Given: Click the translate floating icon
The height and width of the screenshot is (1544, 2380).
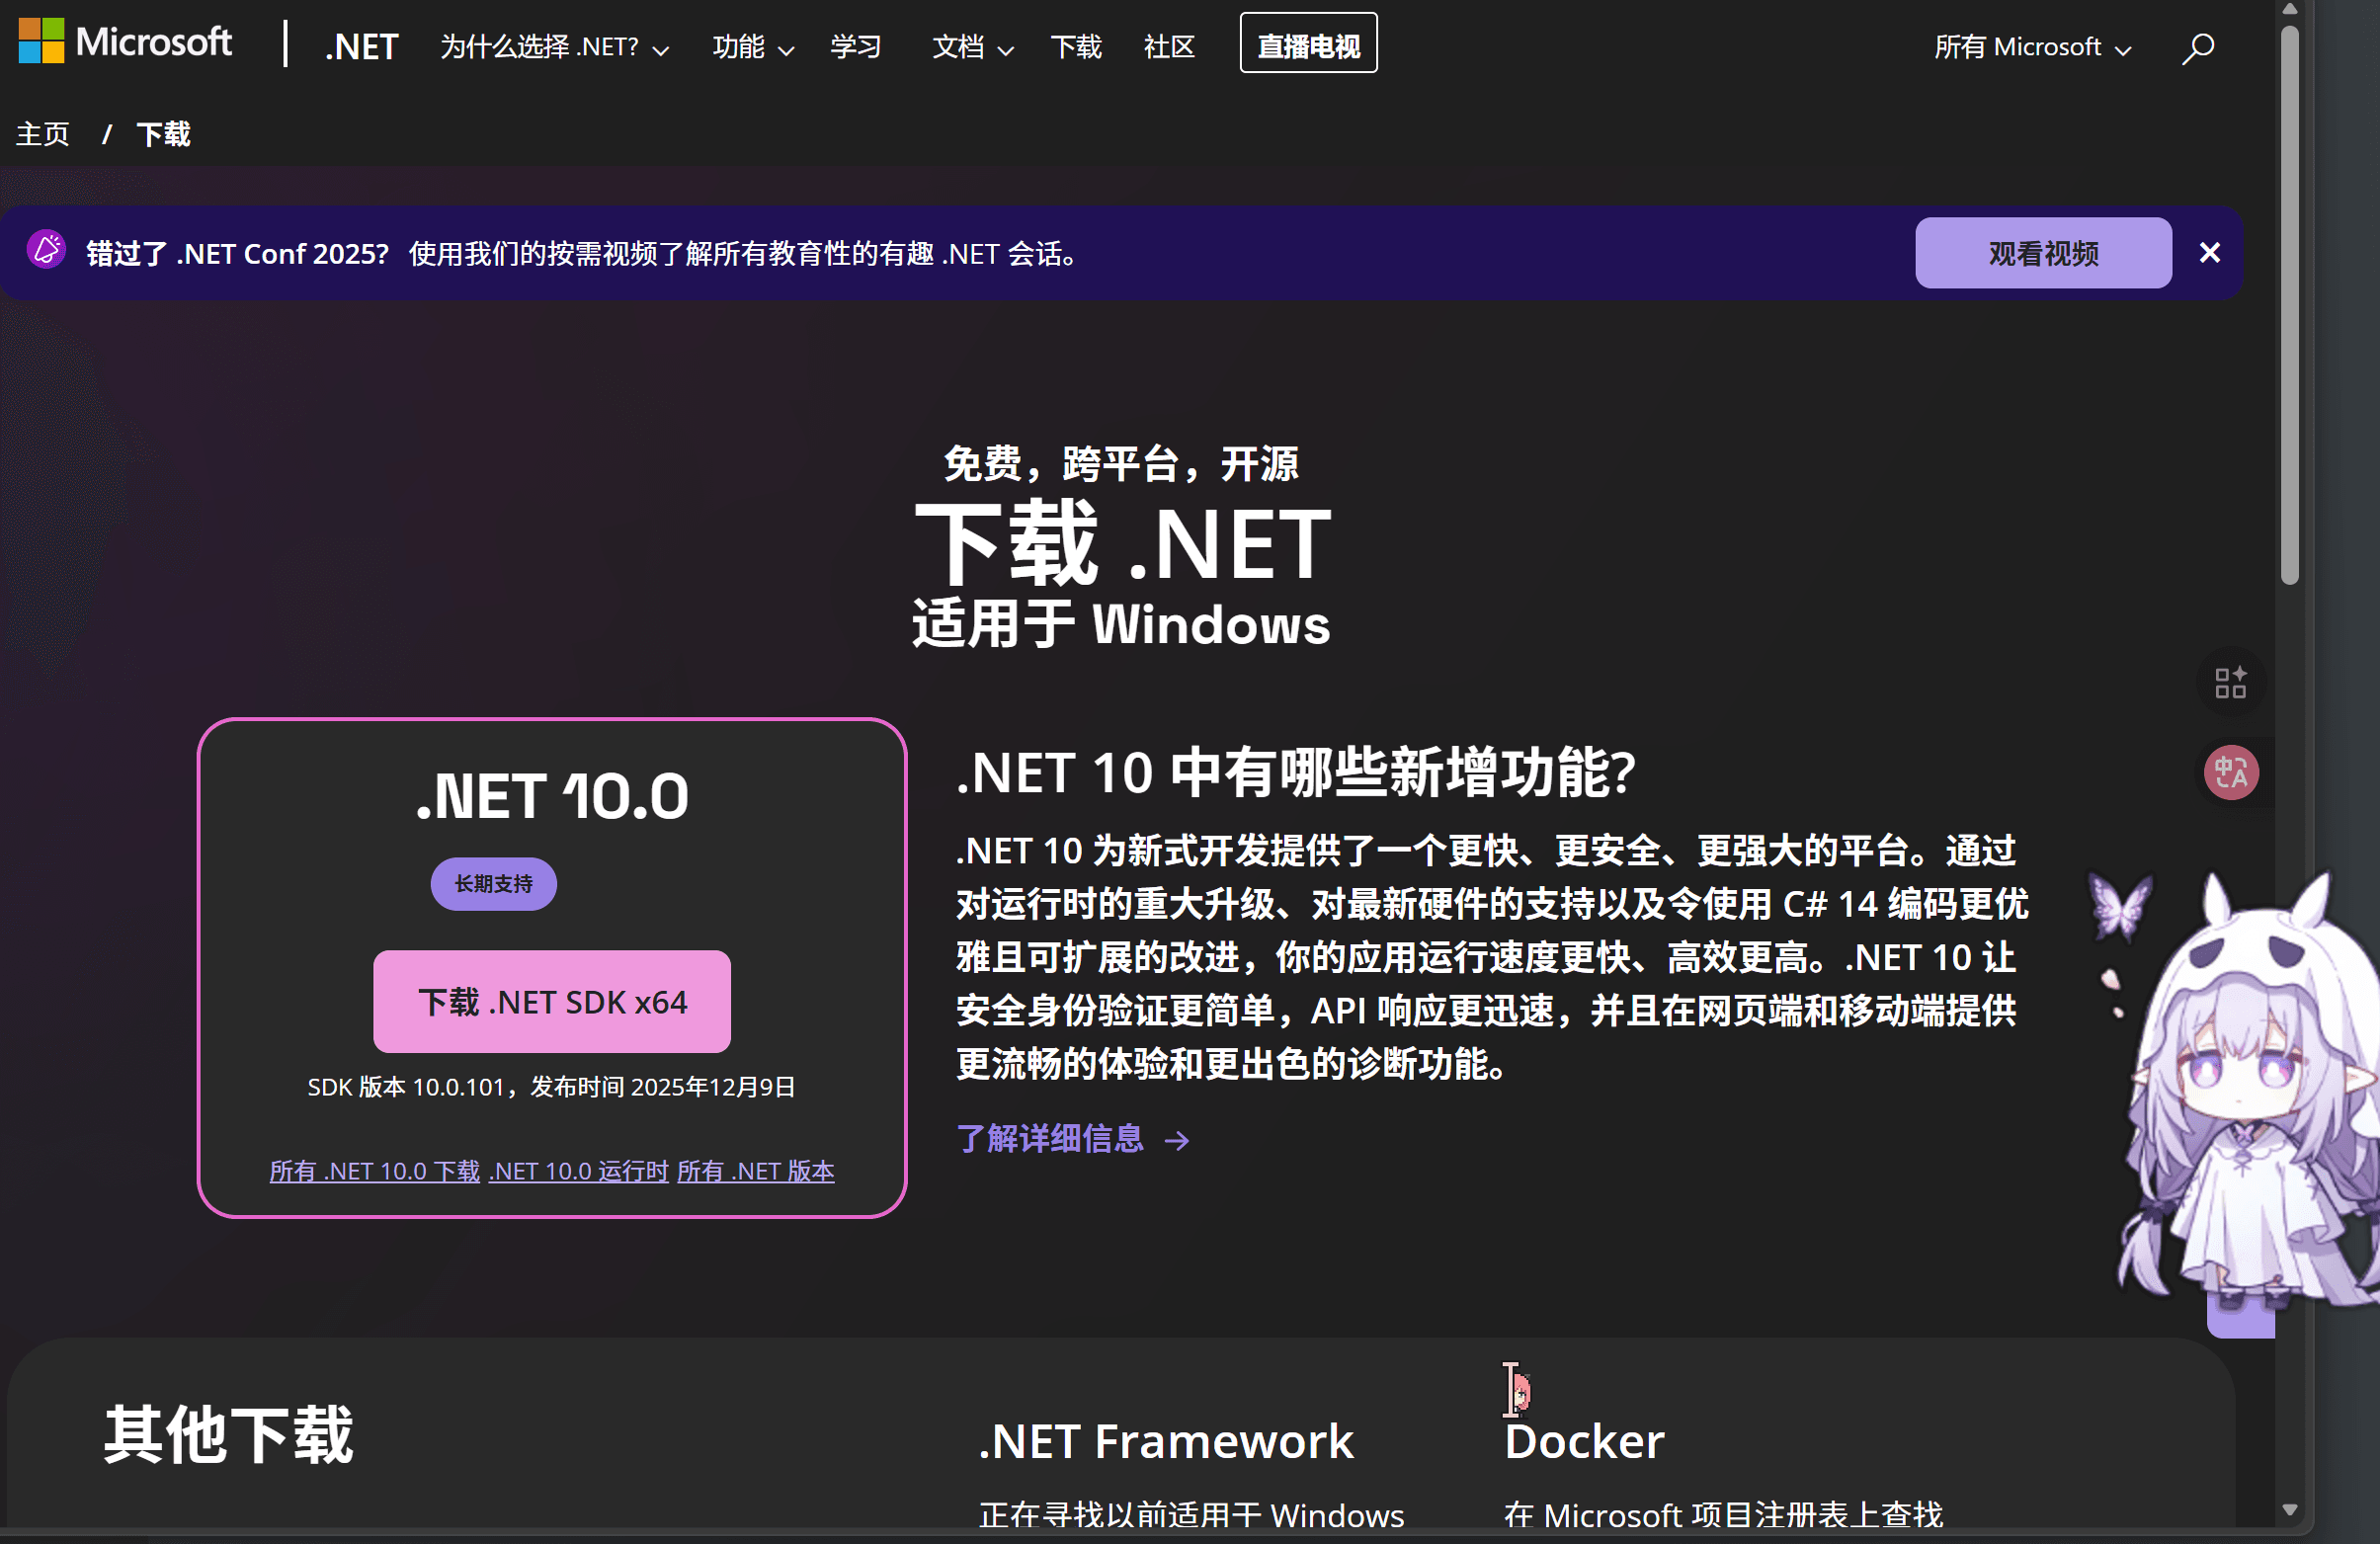Looking at the screenshot, I should click(2230, 772).
